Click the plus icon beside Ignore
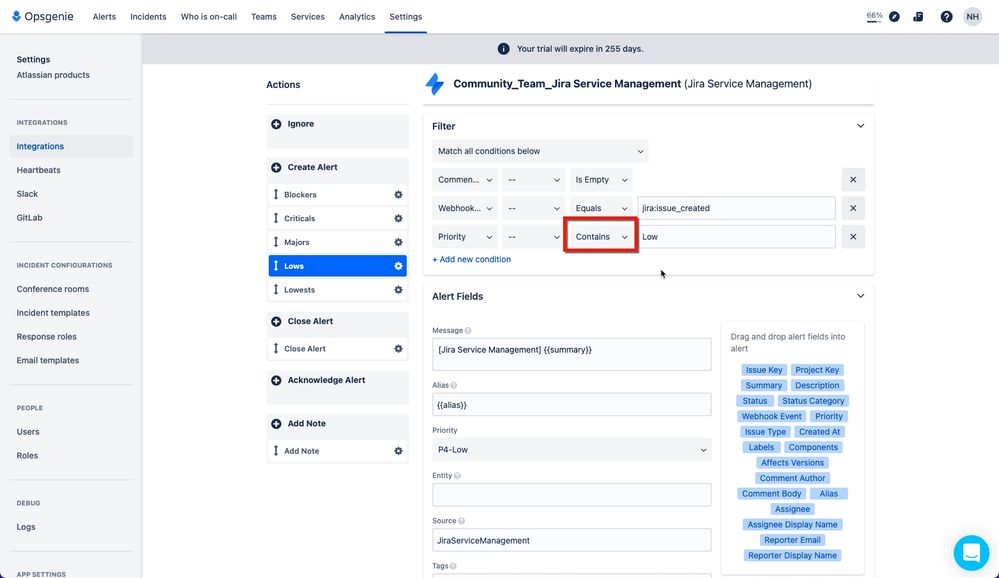999x578 pixels. tap(276, 124)
